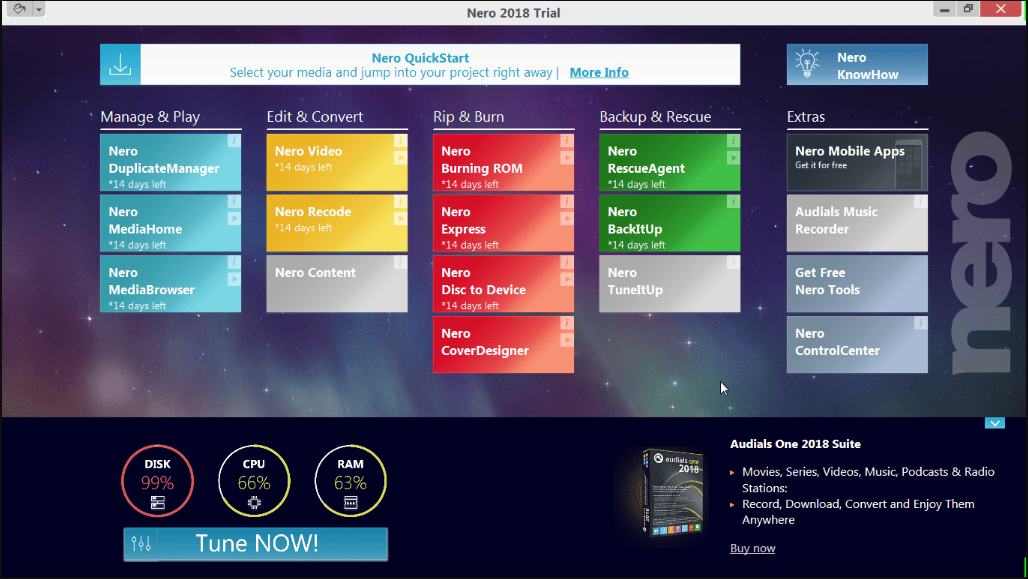The width and height of the screenshot is (1028, 579).
Task: Click the CPU 66% usage gauge
Action: pyautogui.click(x=254, y=481)
